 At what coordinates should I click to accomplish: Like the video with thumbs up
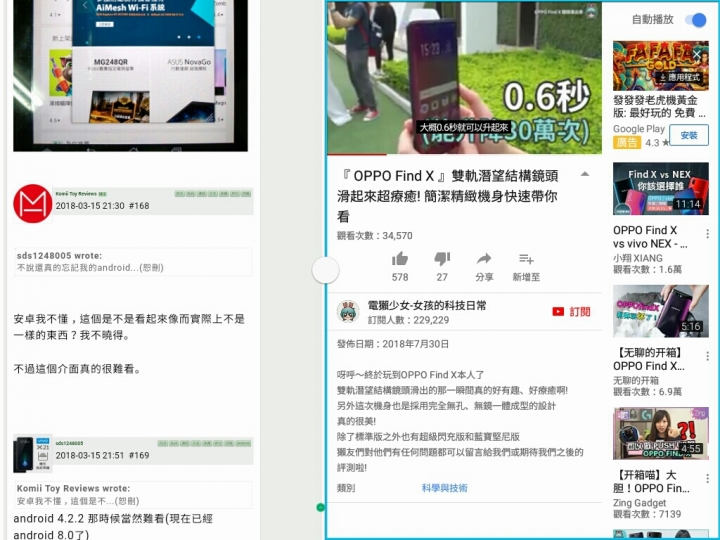pyautogui.click(x=400, y=259)
